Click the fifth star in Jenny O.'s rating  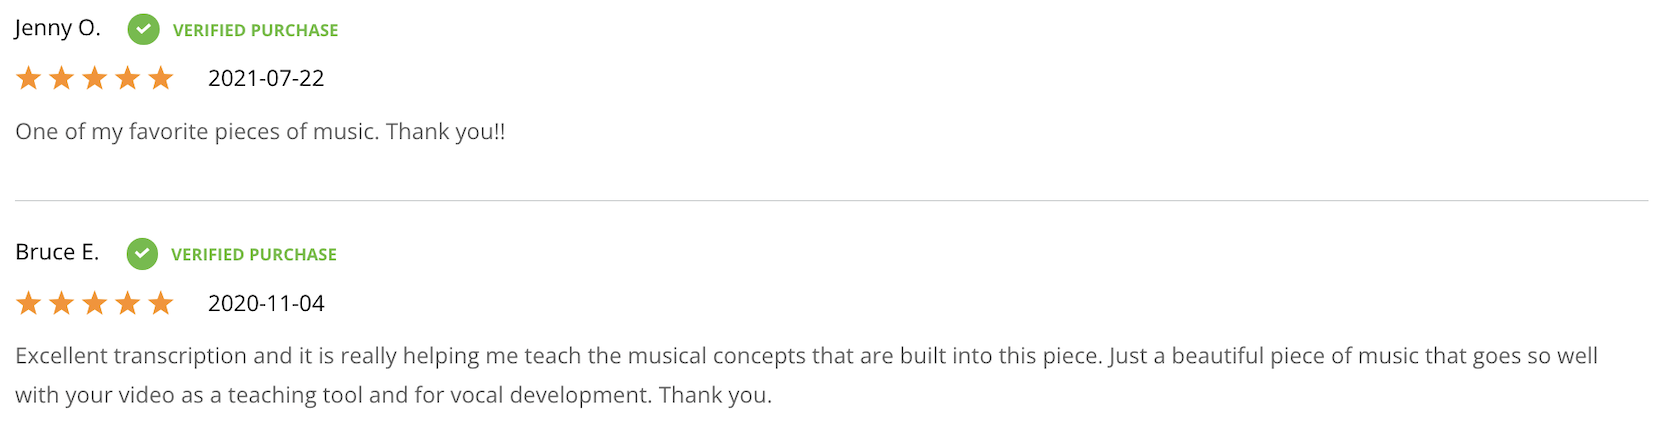click(160, 78)
